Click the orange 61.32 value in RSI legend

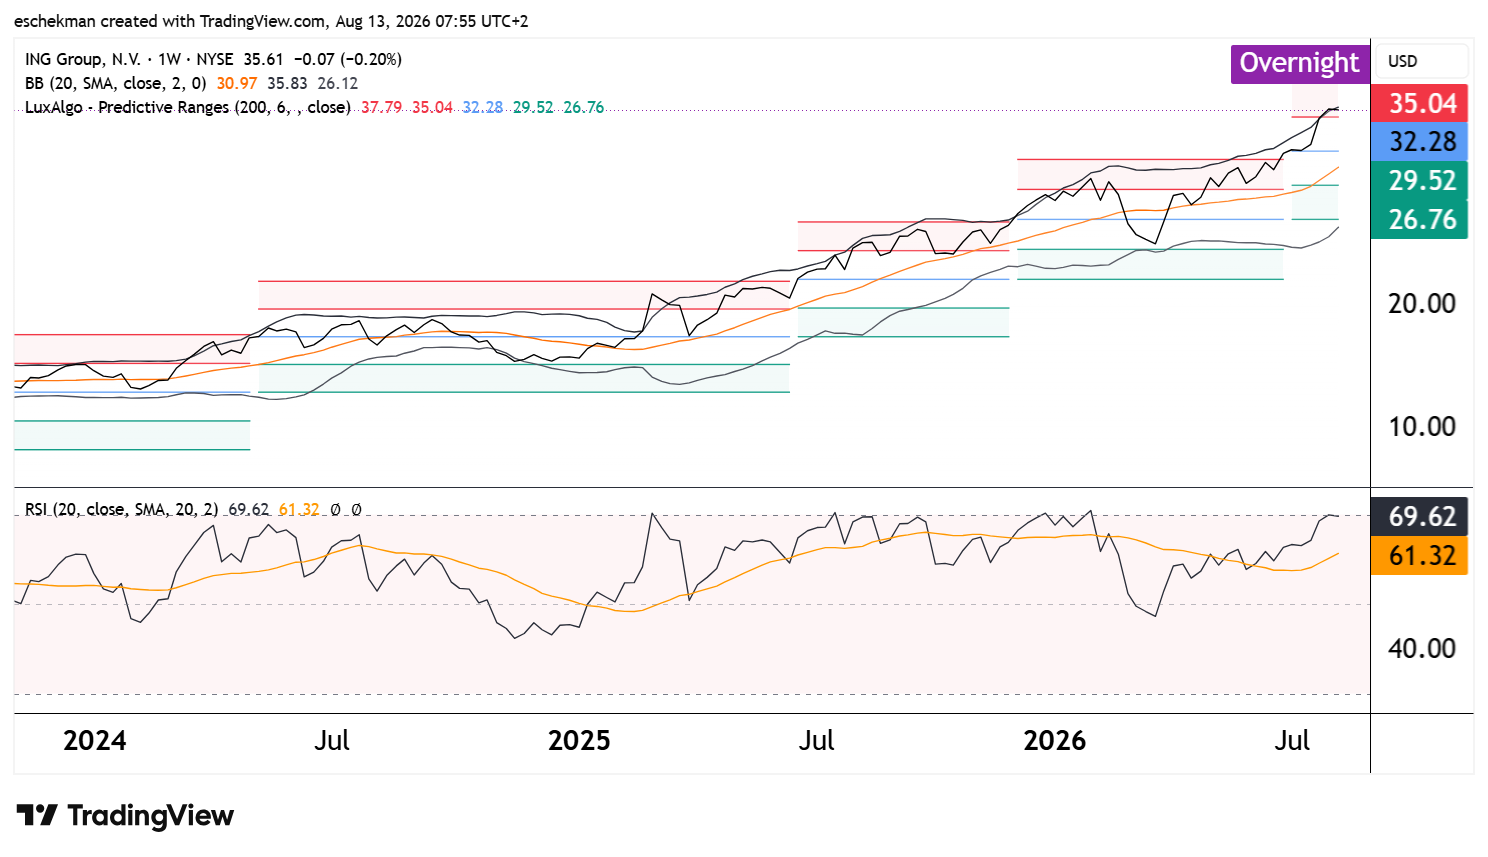click(x=299, y=510)
